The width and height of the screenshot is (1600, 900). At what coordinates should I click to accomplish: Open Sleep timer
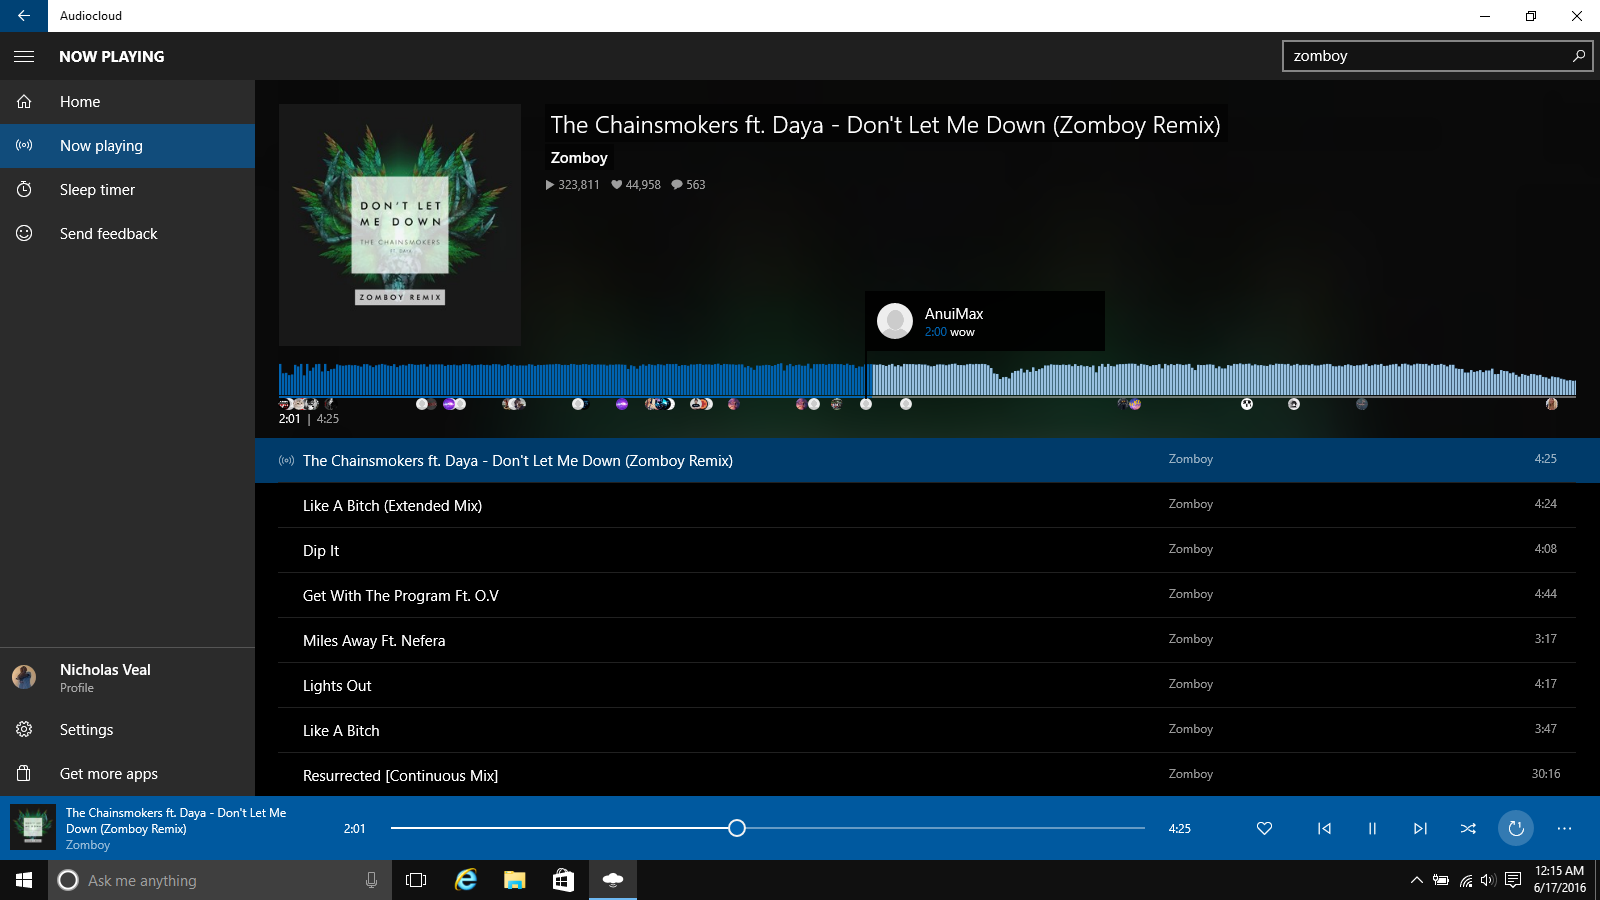(127, 190)
